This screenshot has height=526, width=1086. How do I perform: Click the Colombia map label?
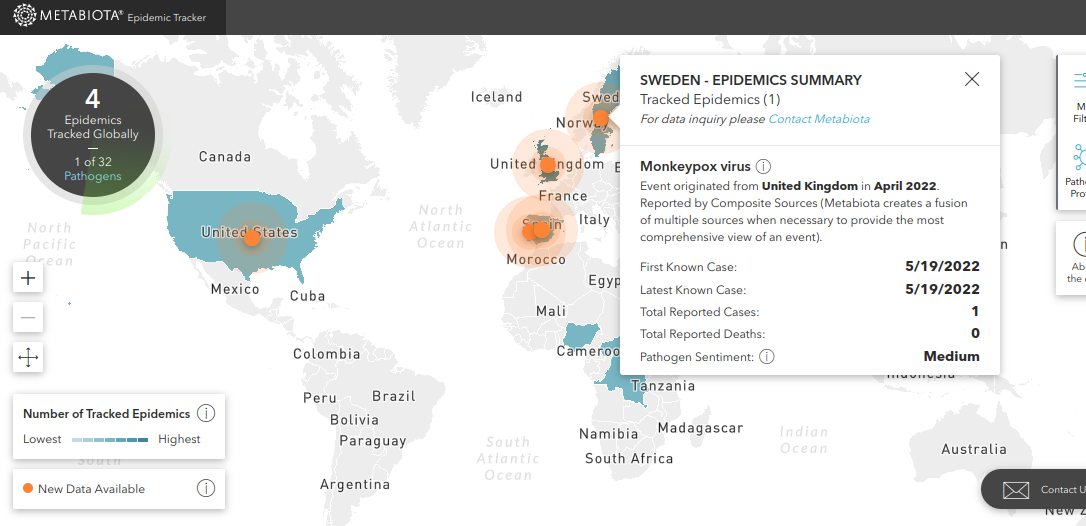pyautogui.click(x=327, y=354)
